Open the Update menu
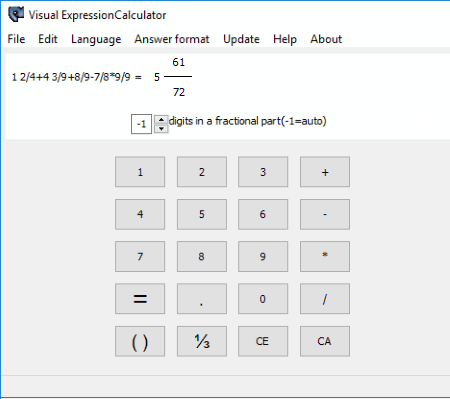This screenshot has width=450, height=399. [x=241, y=39]
